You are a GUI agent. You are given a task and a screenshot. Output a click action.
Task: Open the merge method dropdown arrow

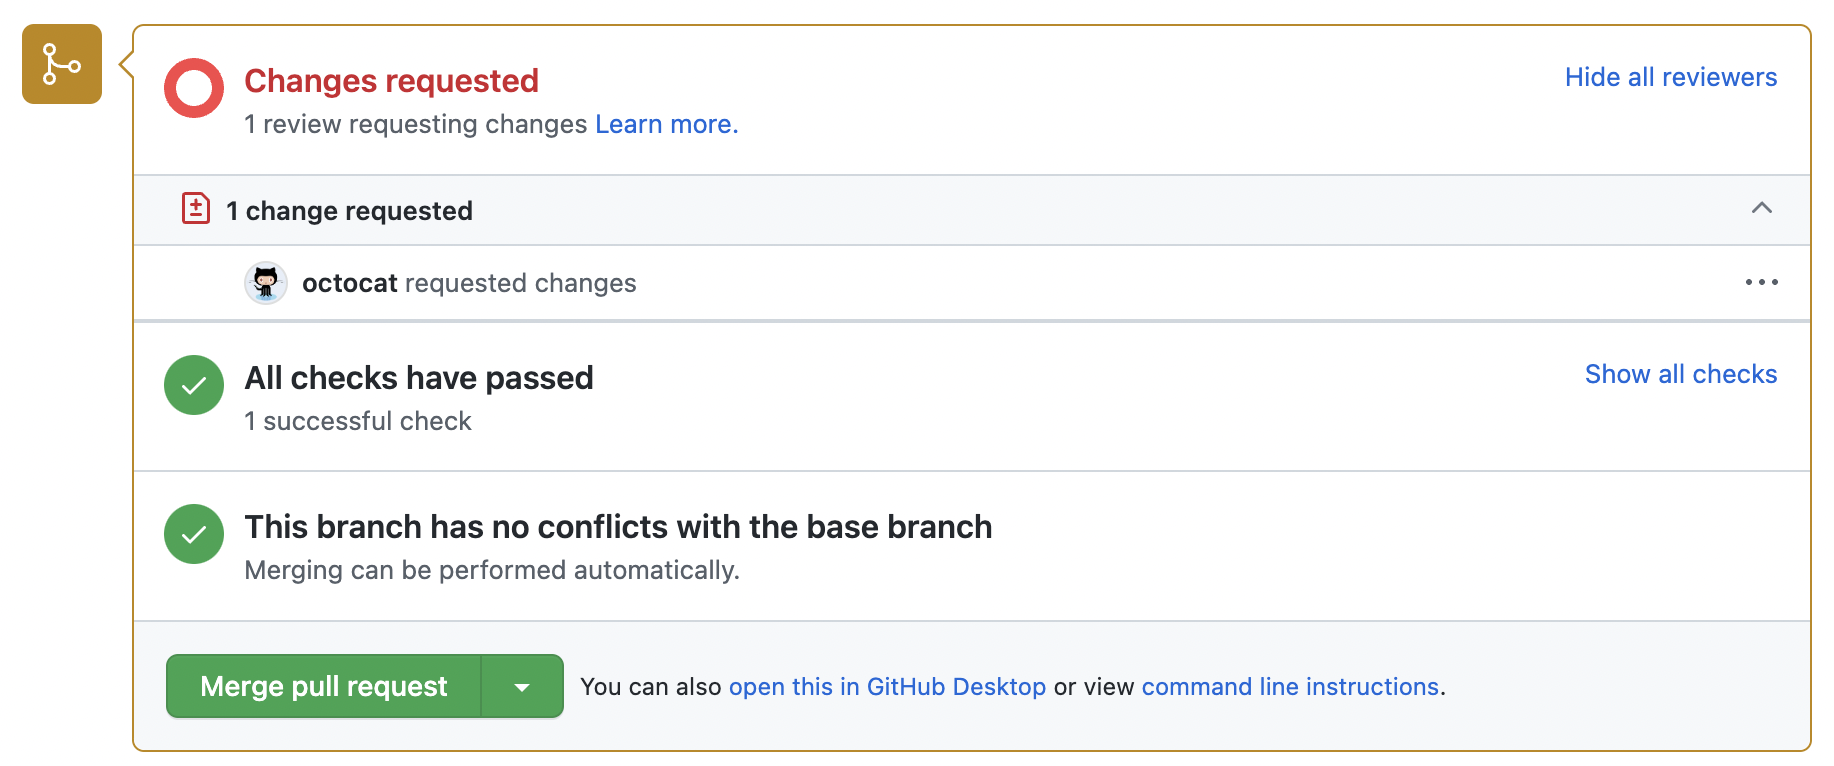(x=522, y=686)
